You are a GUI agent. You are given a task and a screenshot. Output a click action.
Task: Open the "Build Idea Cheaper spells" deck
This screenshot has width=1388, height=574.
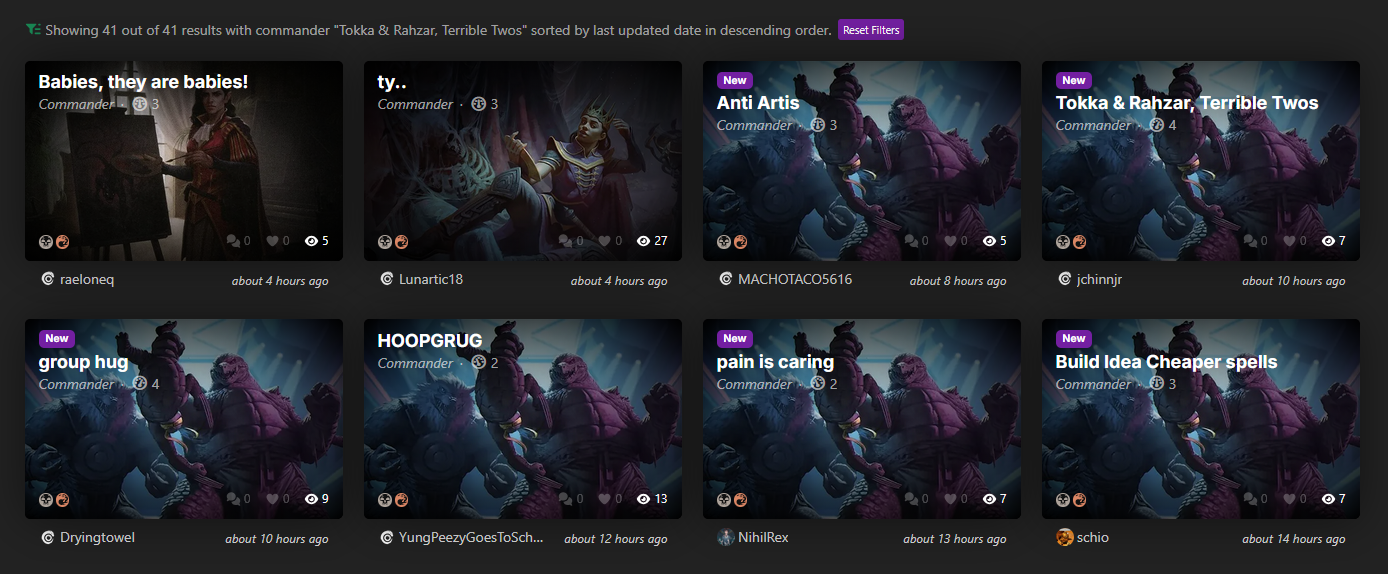pyautogui.click(x=1167, y=362)
